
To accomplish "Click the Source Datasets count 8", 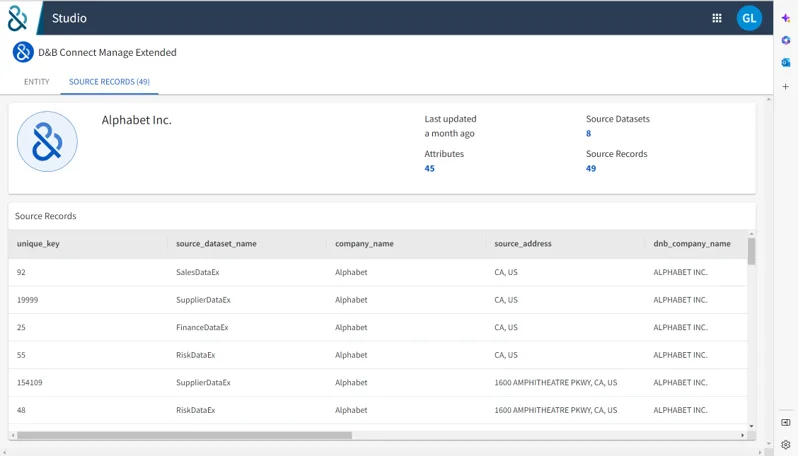I will point(588,133).
